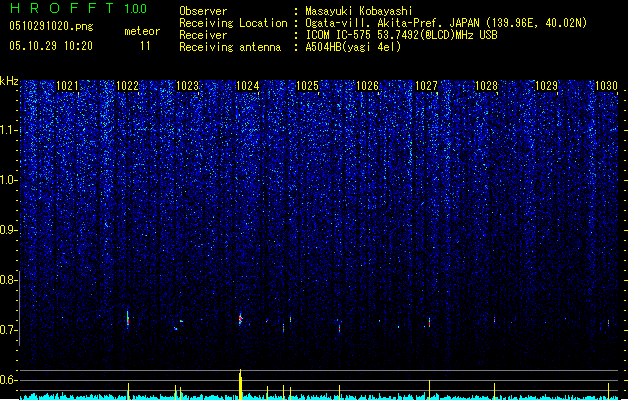Image resolution: width=629 pixels, height=400 pixels.
Task: Click the Receiving antenna label
Action: point(230,47)
